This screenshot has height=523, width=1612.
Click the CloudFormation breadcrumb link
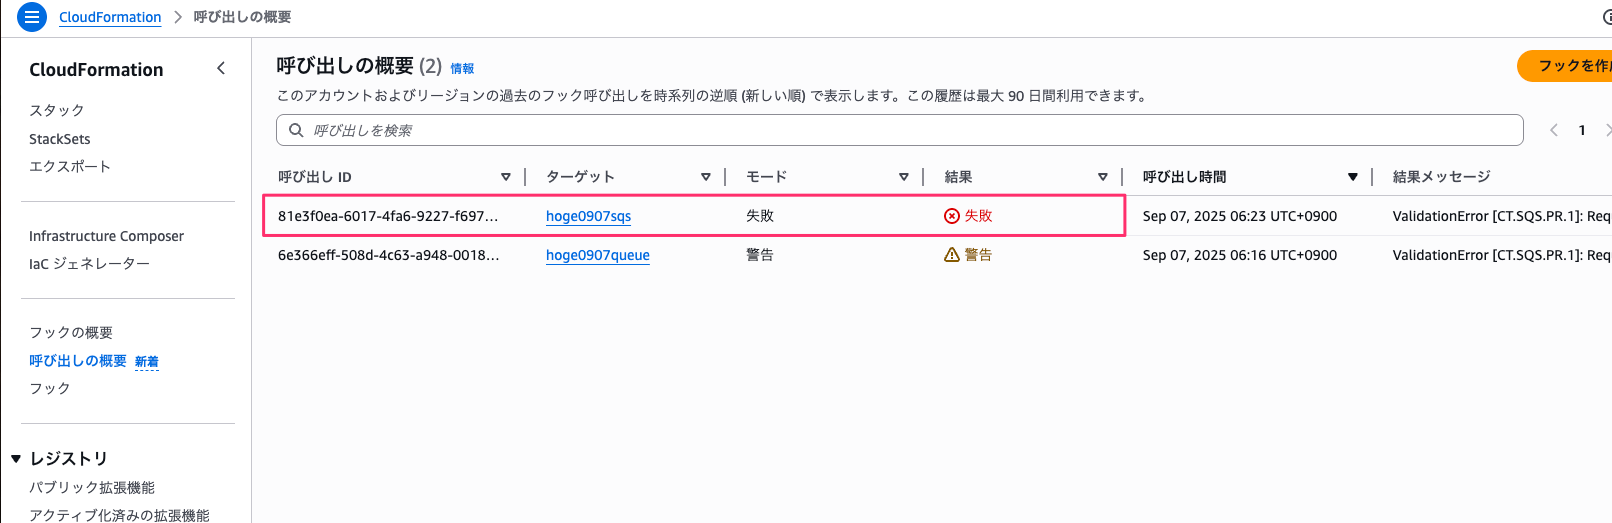pos(110,17)
